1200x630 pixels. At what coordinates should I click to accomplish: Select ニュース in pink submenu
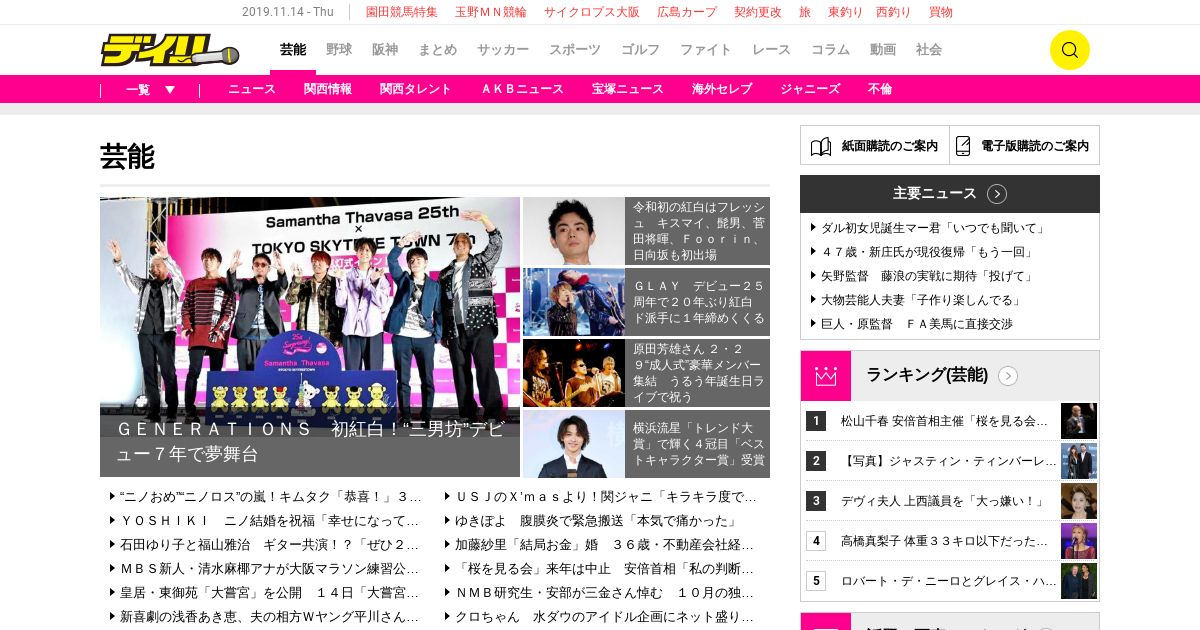tap(252, 89)
